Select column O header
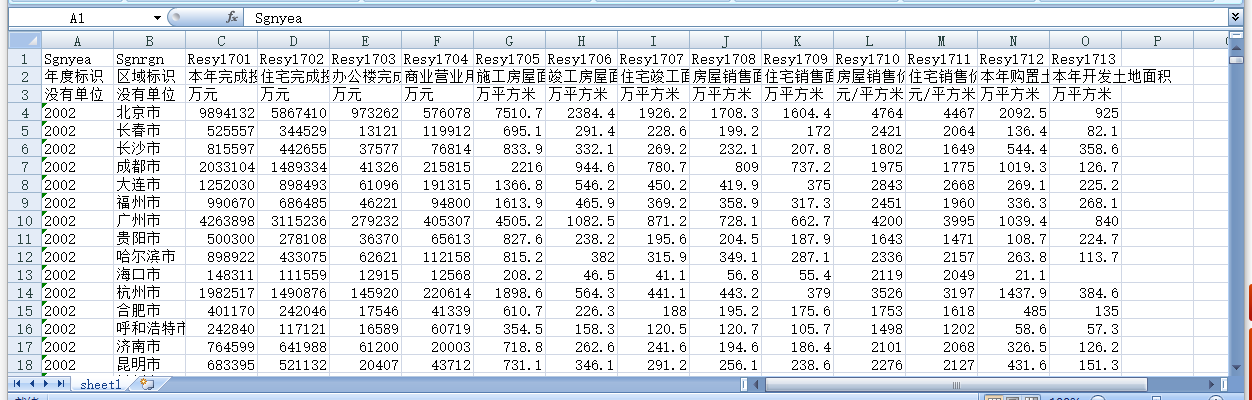Viewport: 1252px width, 400px height. coord(1085,41)
